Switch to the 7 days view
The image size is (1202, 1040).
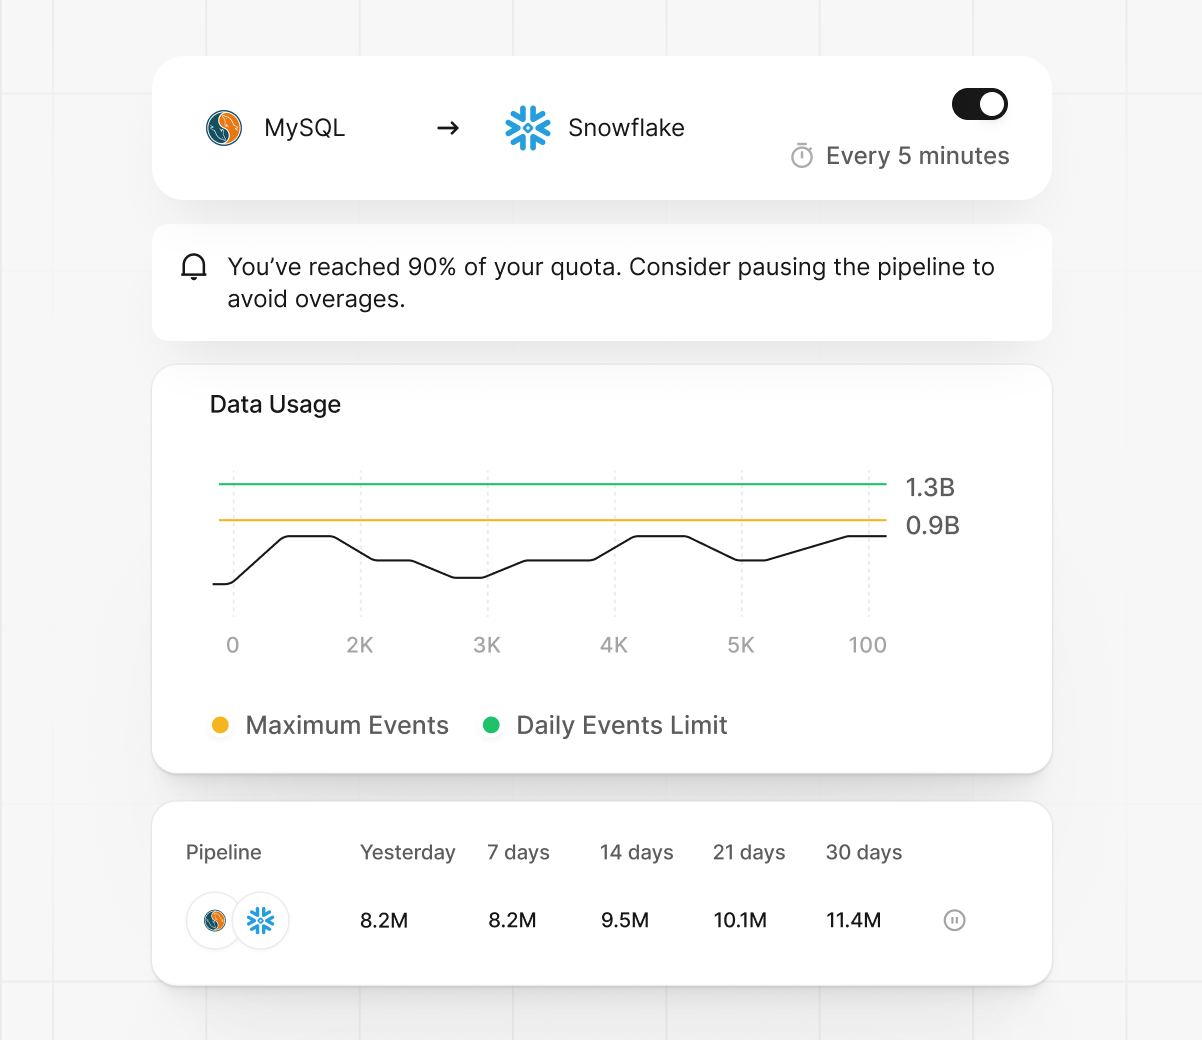(518, 852)
